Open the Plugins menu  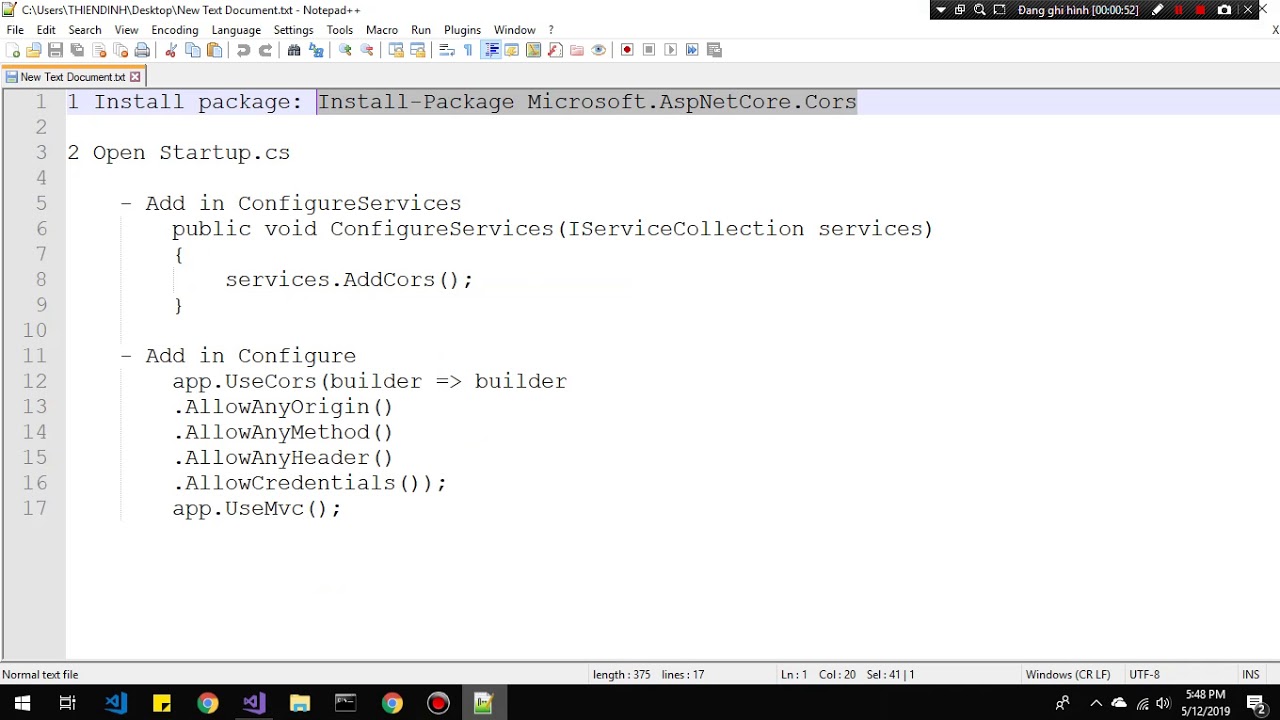point(462,30)
